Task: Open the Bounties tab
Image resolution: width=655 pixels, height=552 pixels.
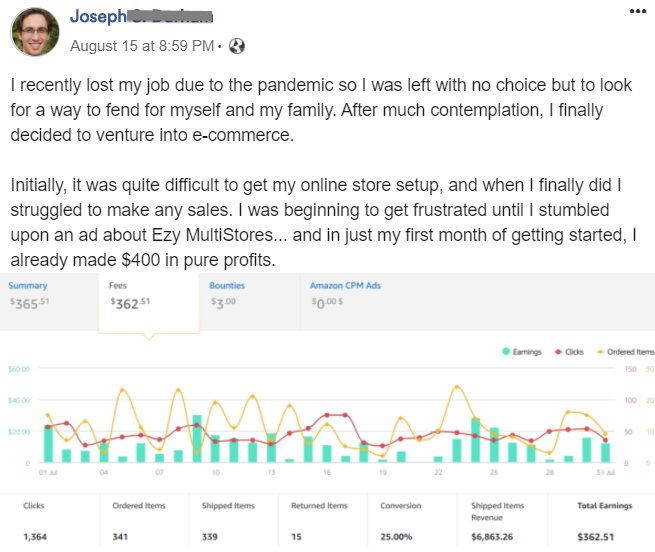Action: 227,292
